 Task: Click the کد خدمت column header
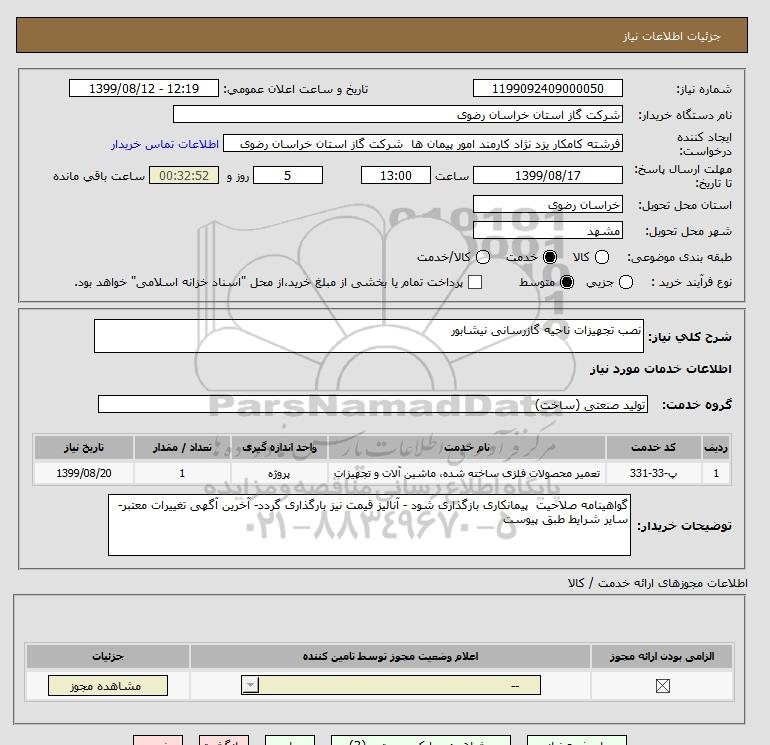(654, 447)
